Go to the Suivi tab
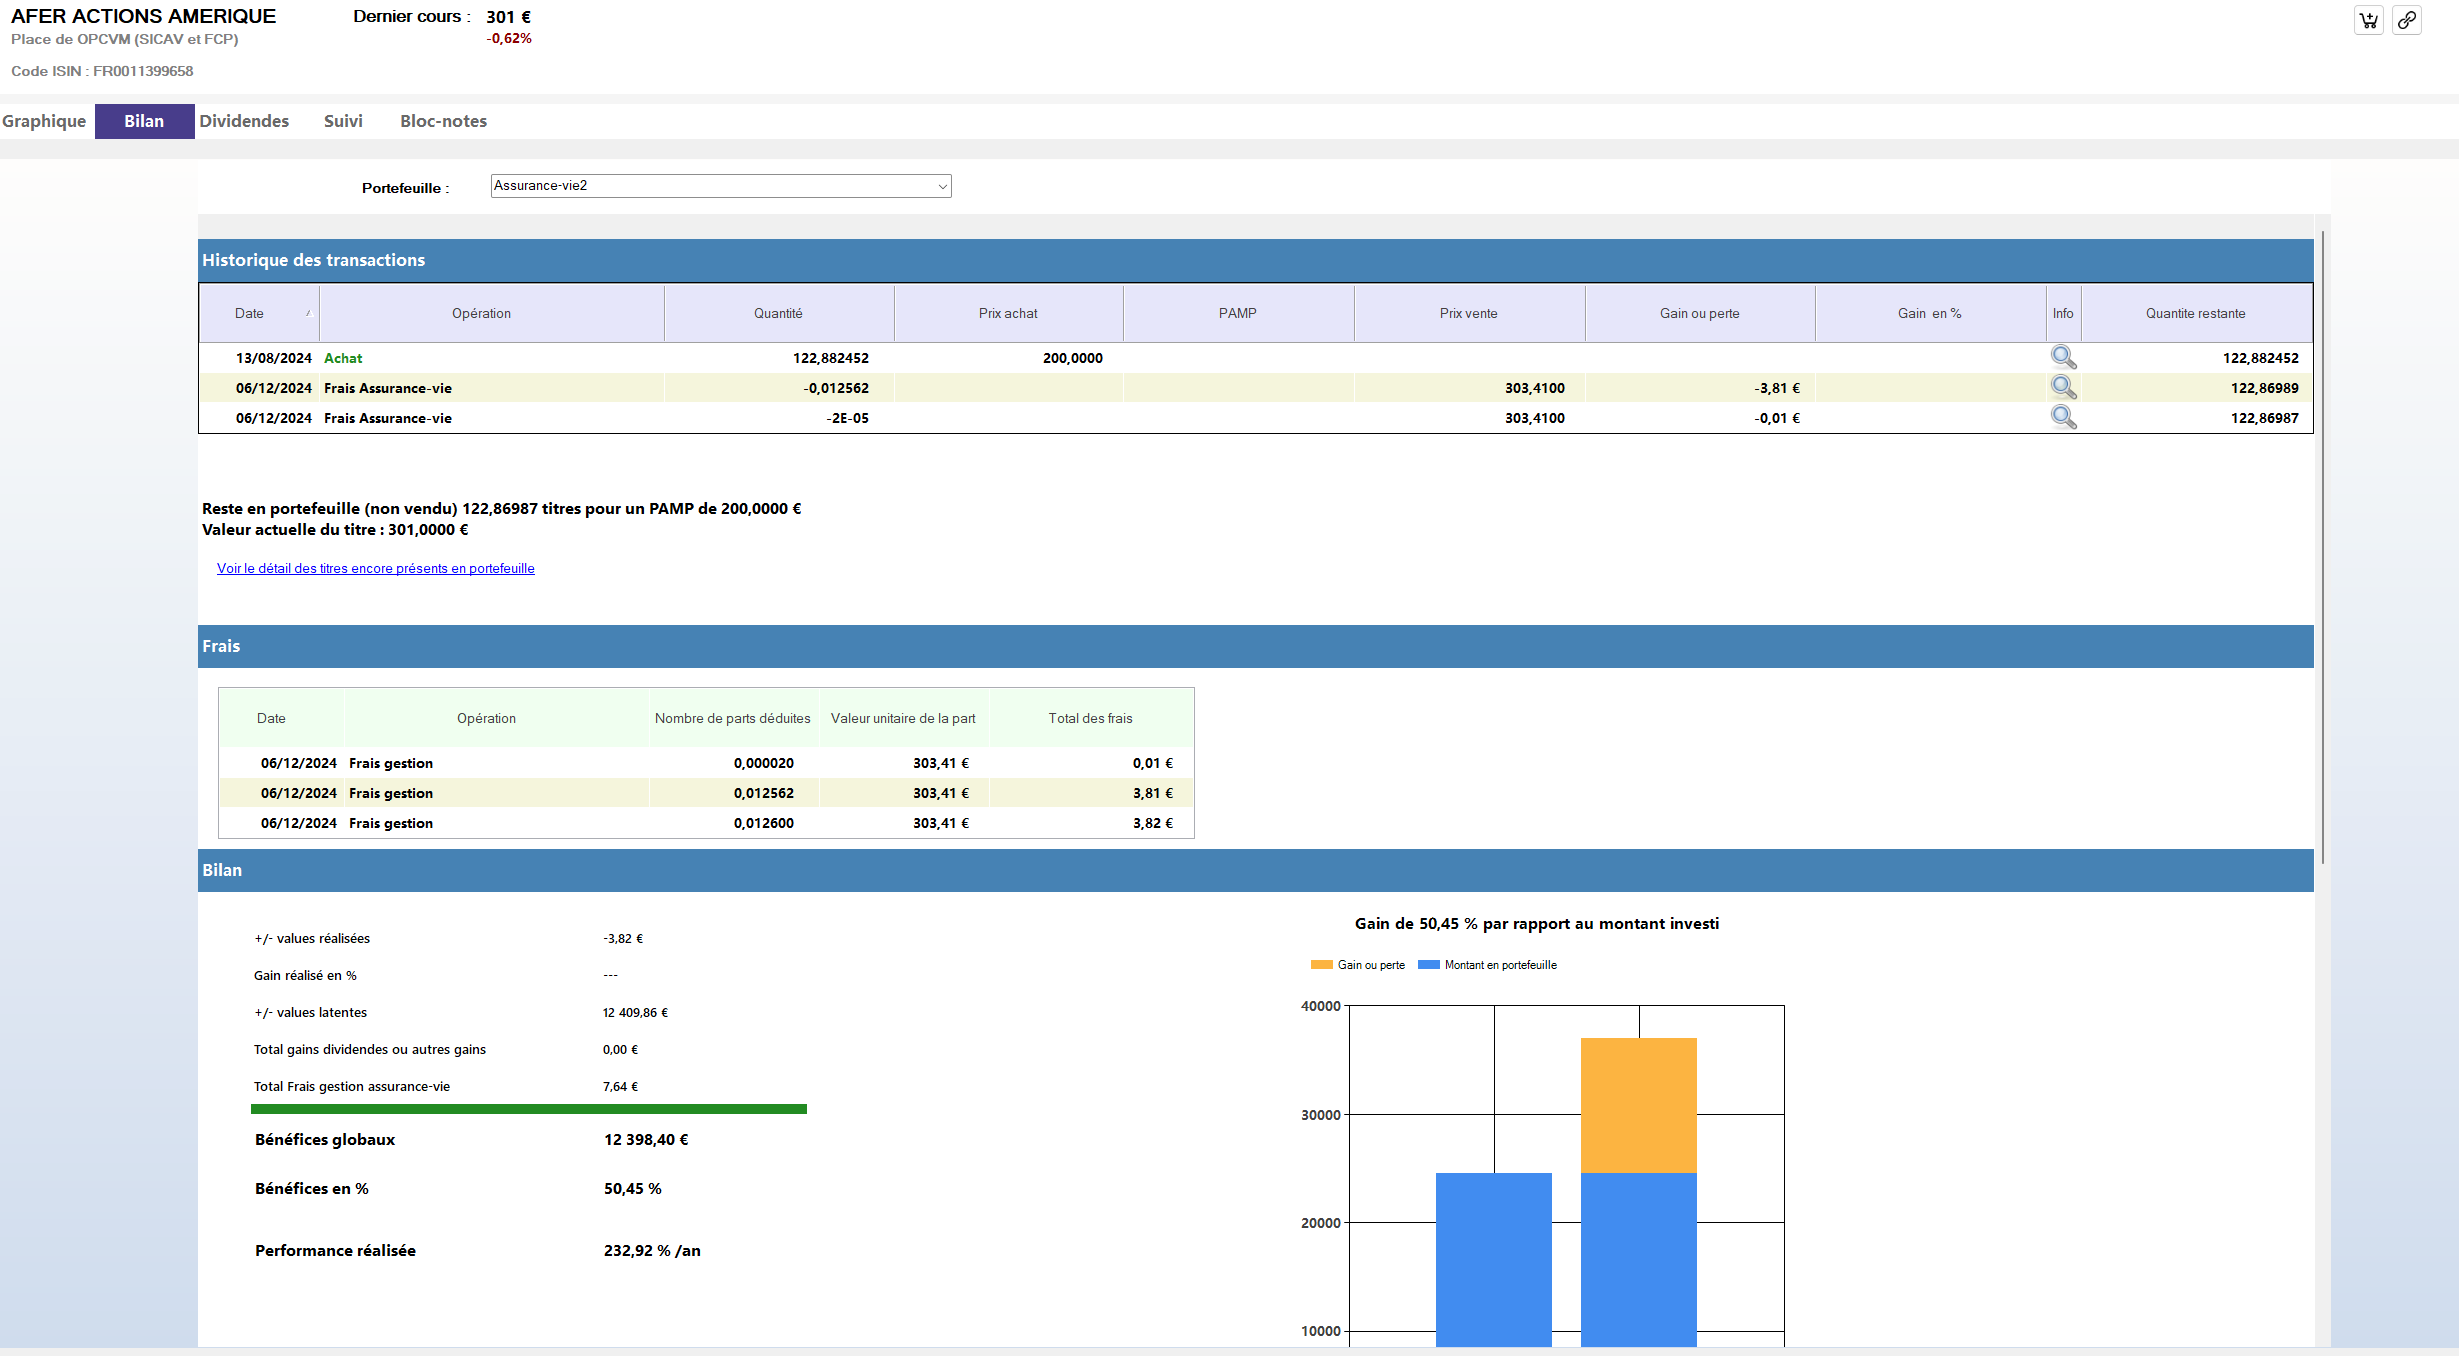Viewport: 2459px width, 1356px height. coord(343,121)
